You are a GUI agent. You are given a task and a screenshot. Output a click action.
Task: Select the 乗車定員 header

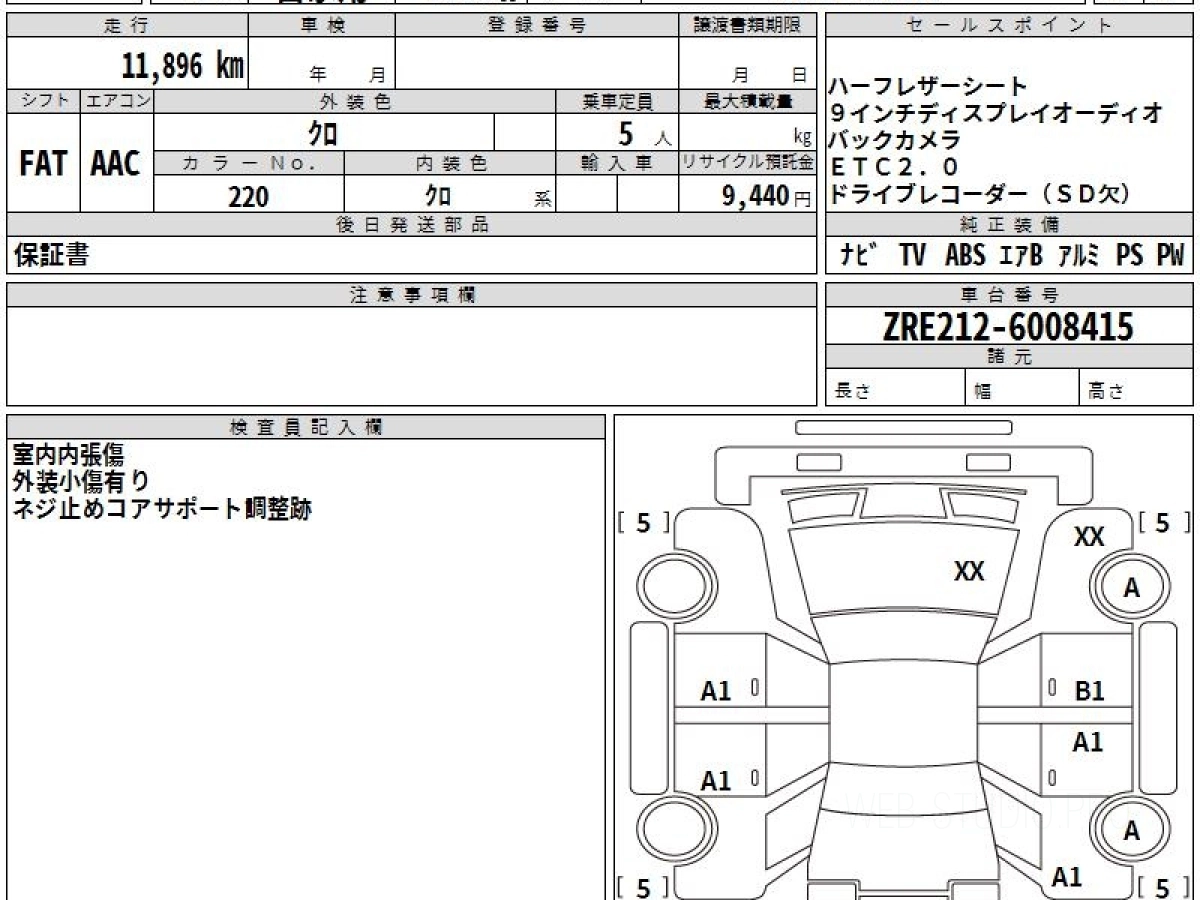(617, 101)
